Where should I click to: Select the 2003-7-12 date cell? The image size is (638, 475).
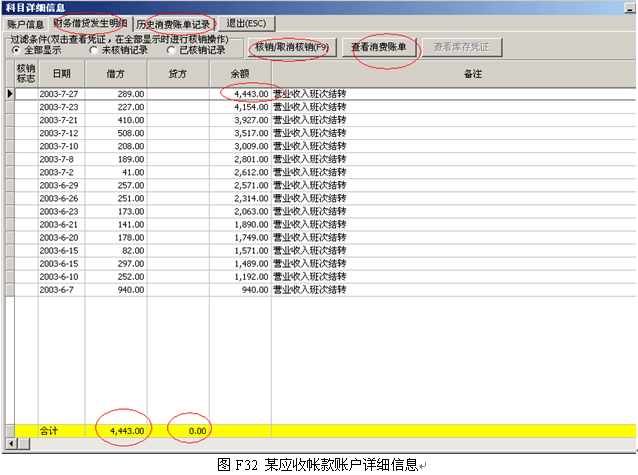[x=61, y=132]
